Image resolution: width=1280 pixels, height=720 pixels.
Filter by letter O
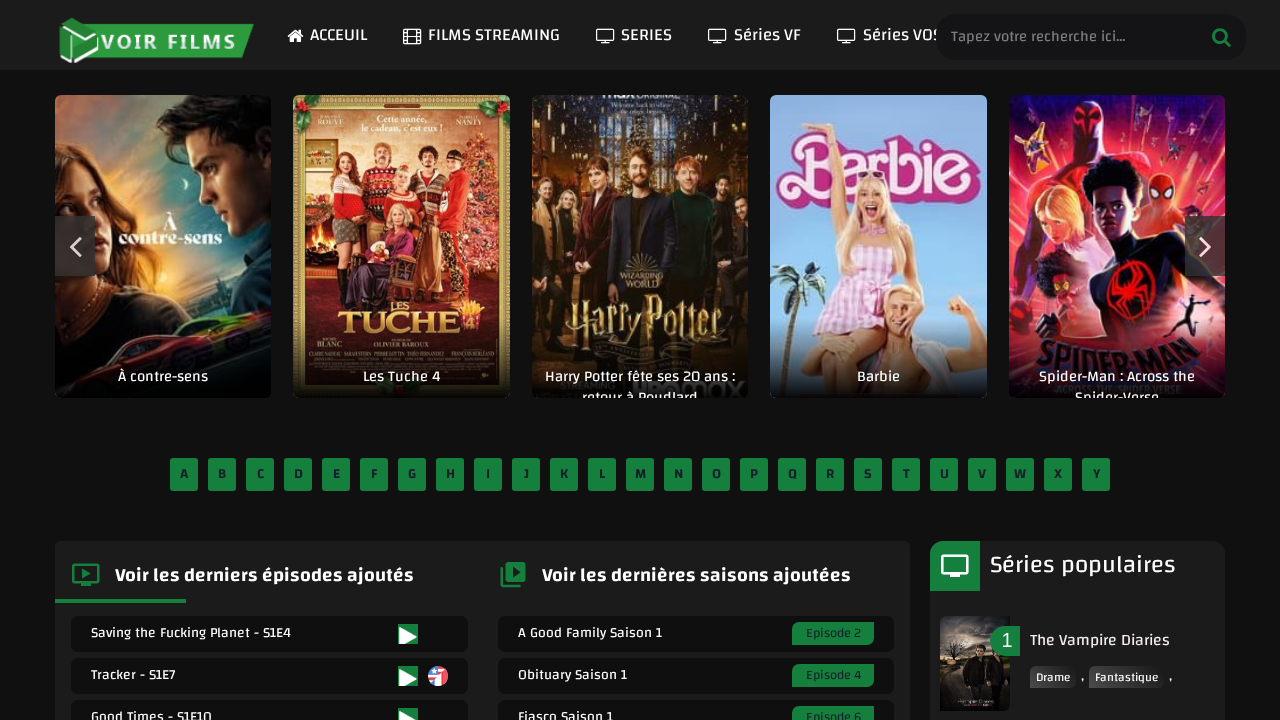pos(716,474)
